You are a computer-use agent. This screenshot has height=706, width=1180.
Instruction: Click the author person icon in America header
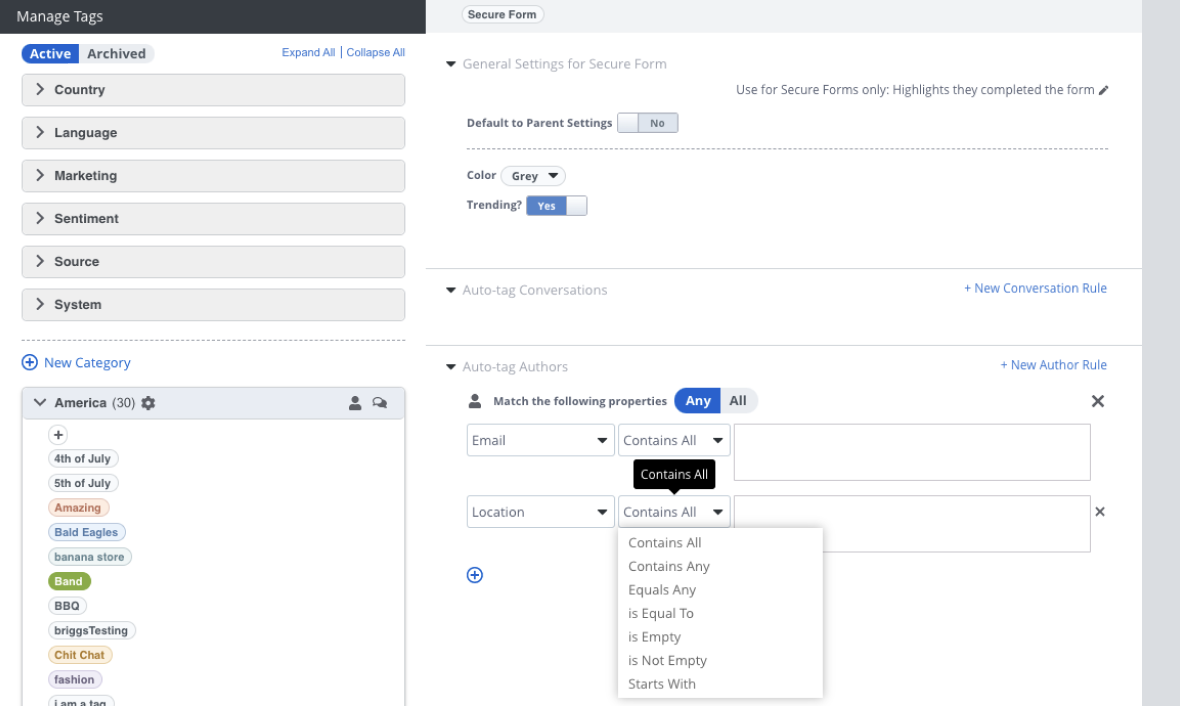[355, 403]
